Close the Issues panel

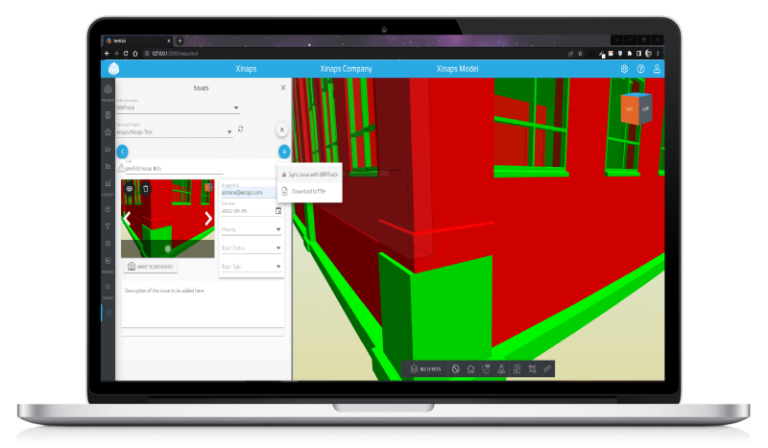click(x=283, y=88)
